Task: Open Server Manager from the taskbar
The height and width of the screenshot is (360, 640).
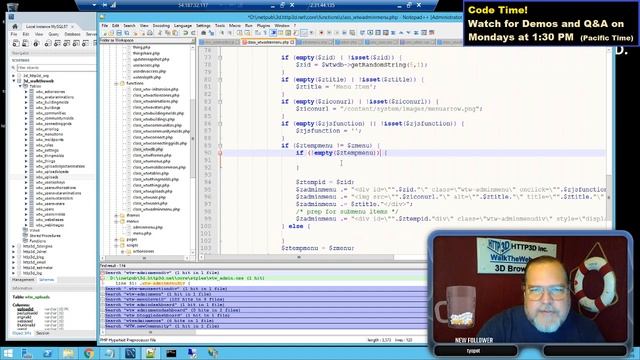Action: 27,353
